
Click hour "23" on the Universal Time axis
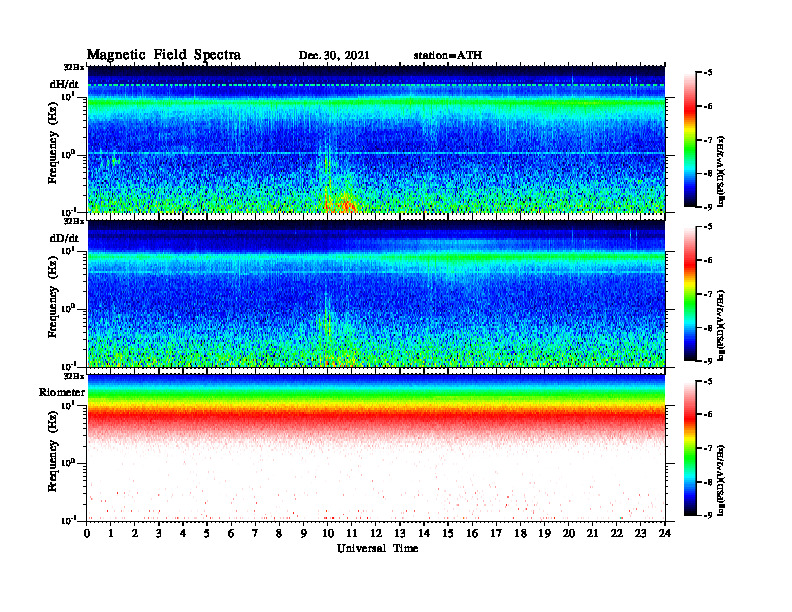click(x=640, y=533)
